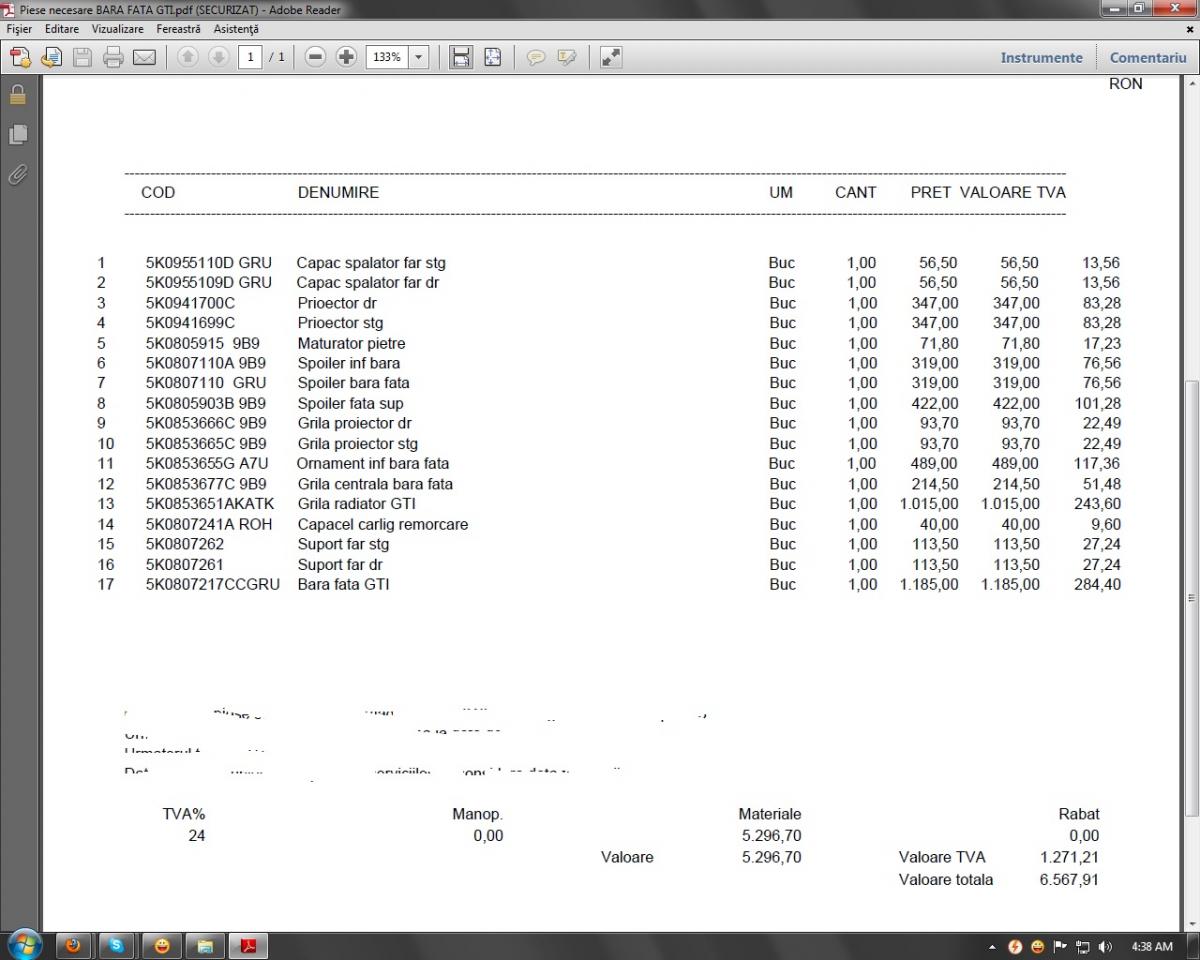Open the Fișier menu
Image resolution: width=1200 pixels, height=960 pixels.
(x=19, y=29)
